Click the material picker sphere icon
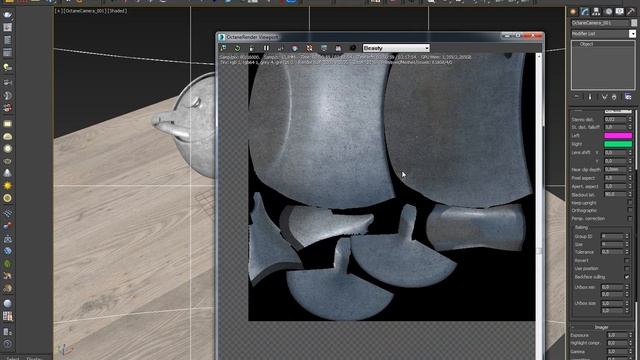The height and width of the screenshot is (360, 640). pos(295,48)
